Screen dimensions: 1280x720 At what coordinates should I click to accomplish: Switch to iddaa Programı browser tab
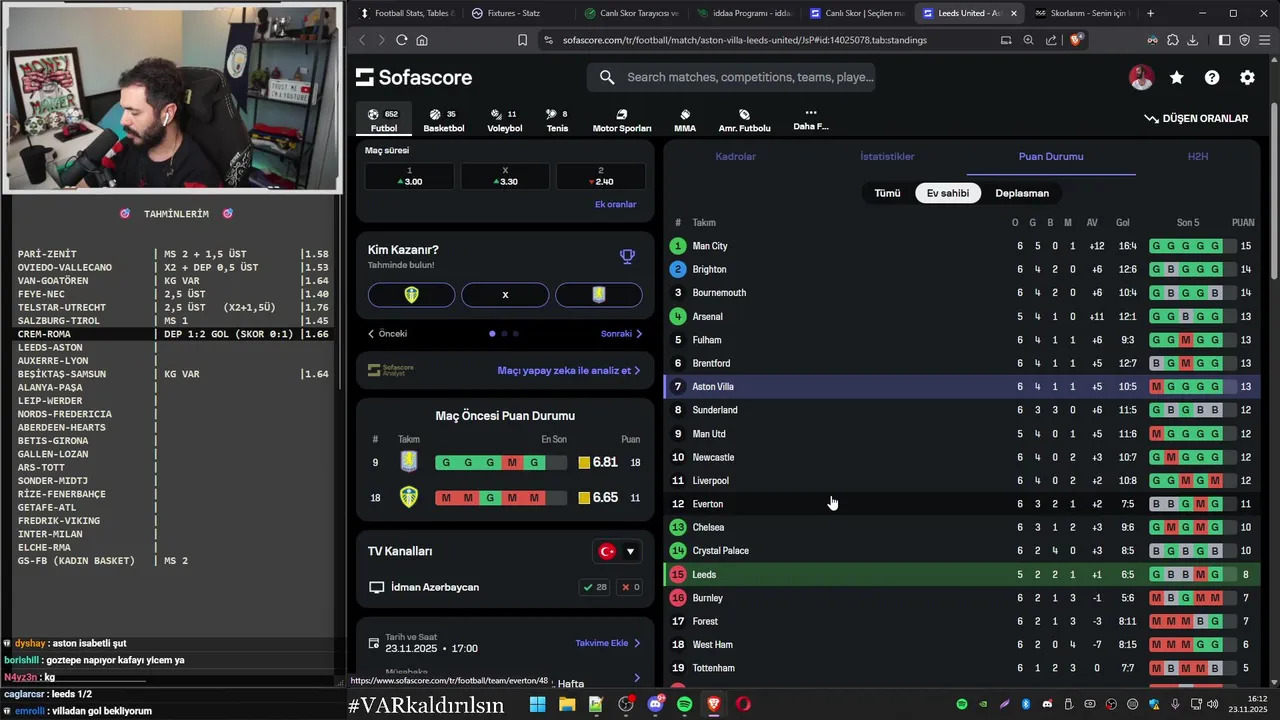coord(744,13)
